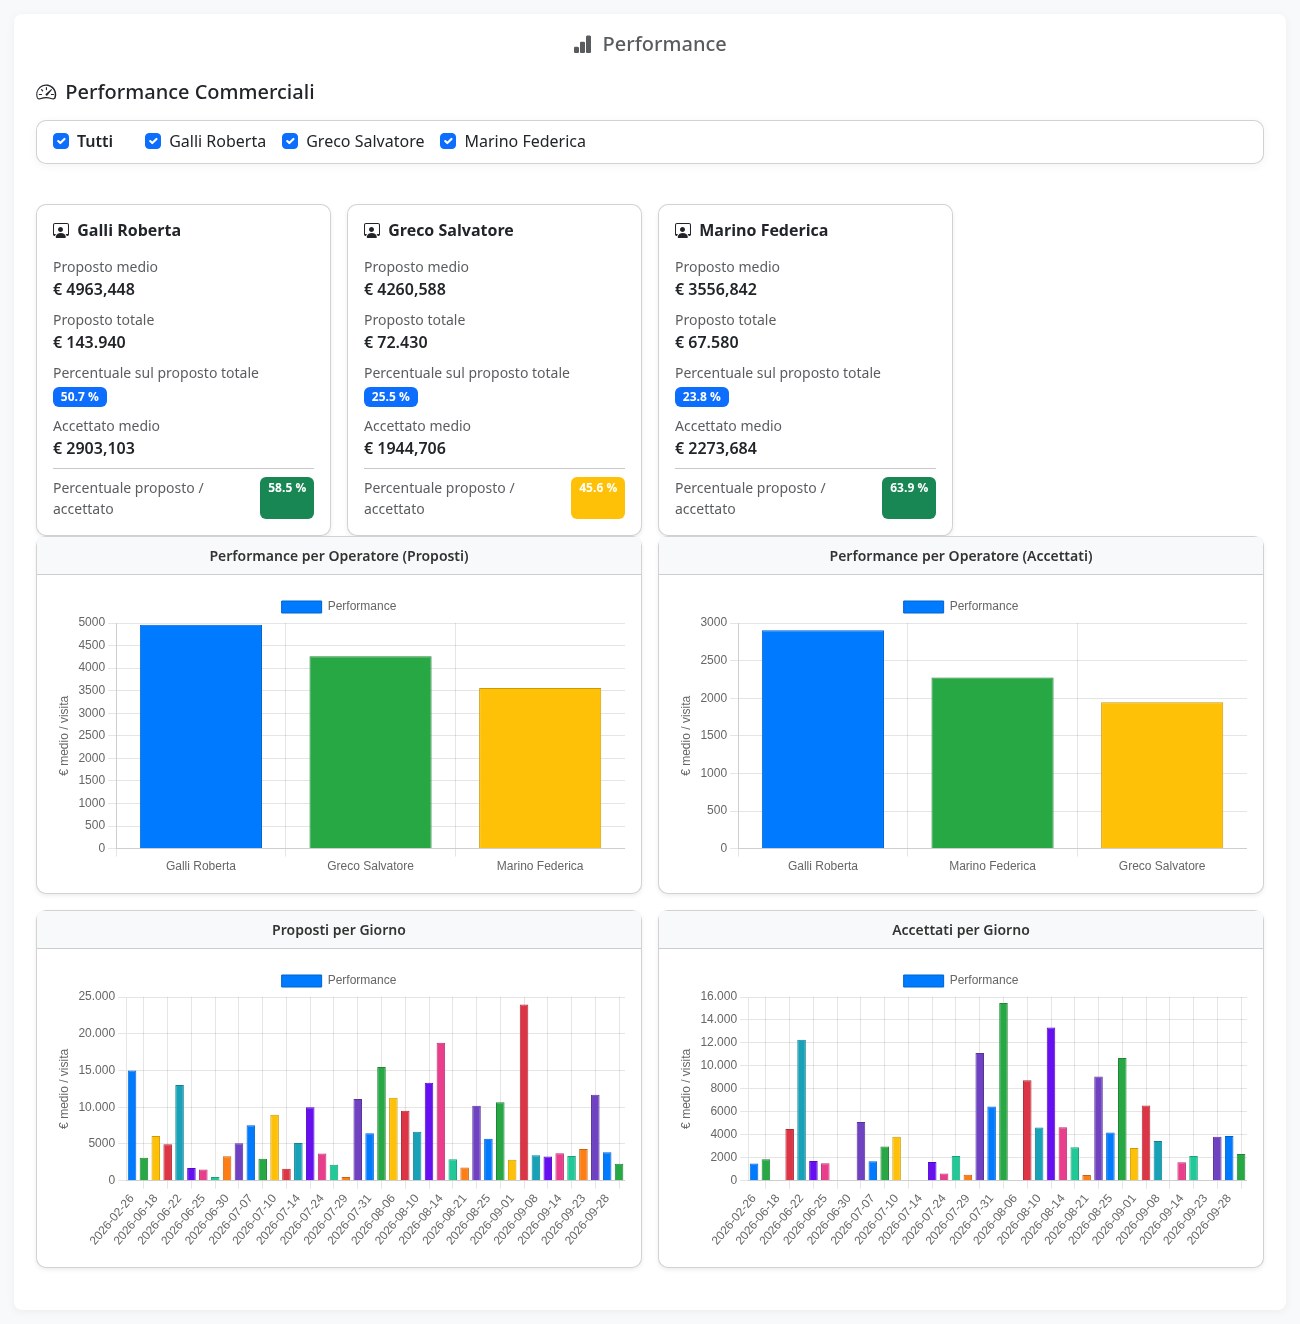Select the Marino Federica card title
This screenshot has height=1324, width=1300.
[x=764, y=230]
